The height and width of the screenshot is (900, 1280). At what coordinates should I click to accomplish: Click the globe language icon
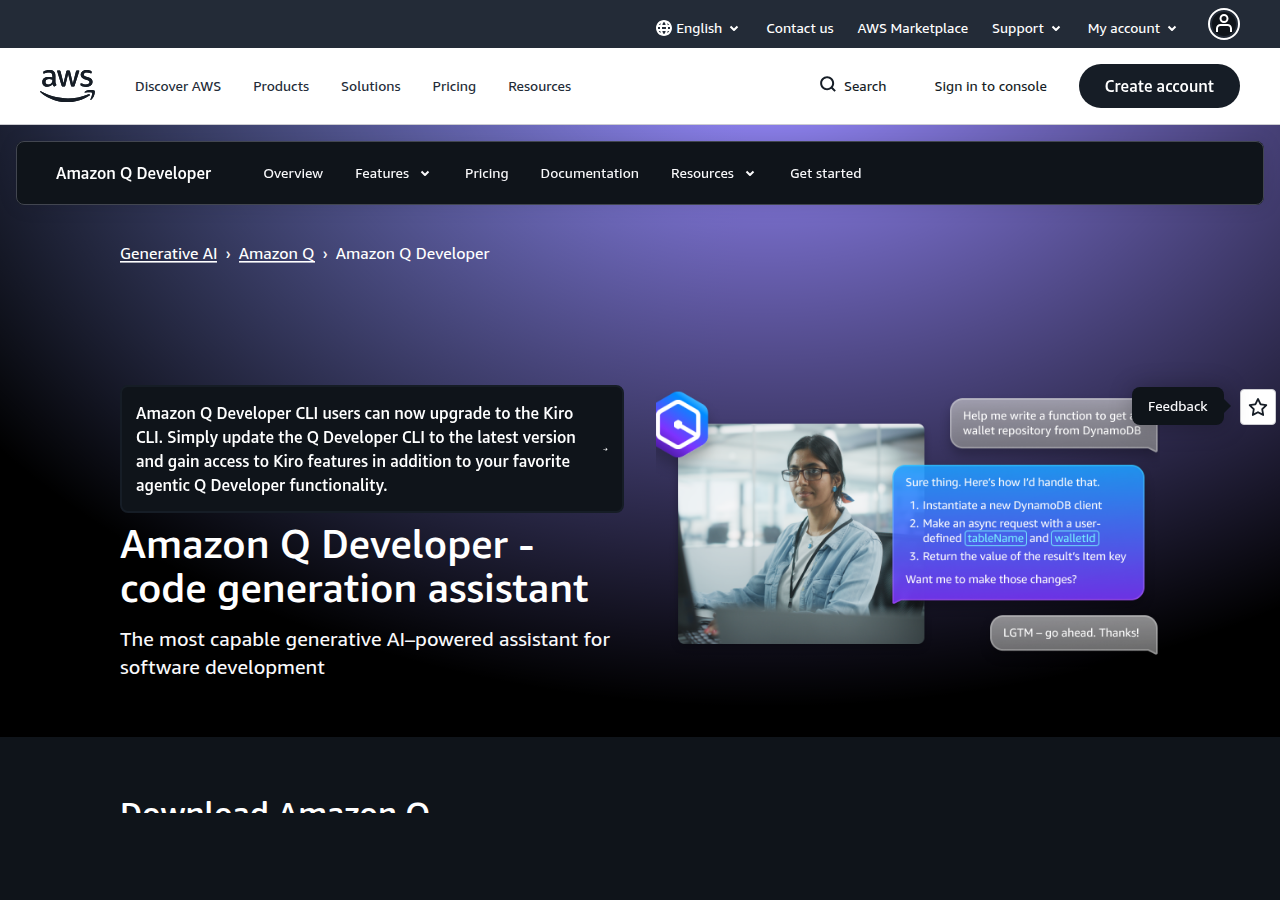coord(662,28)
